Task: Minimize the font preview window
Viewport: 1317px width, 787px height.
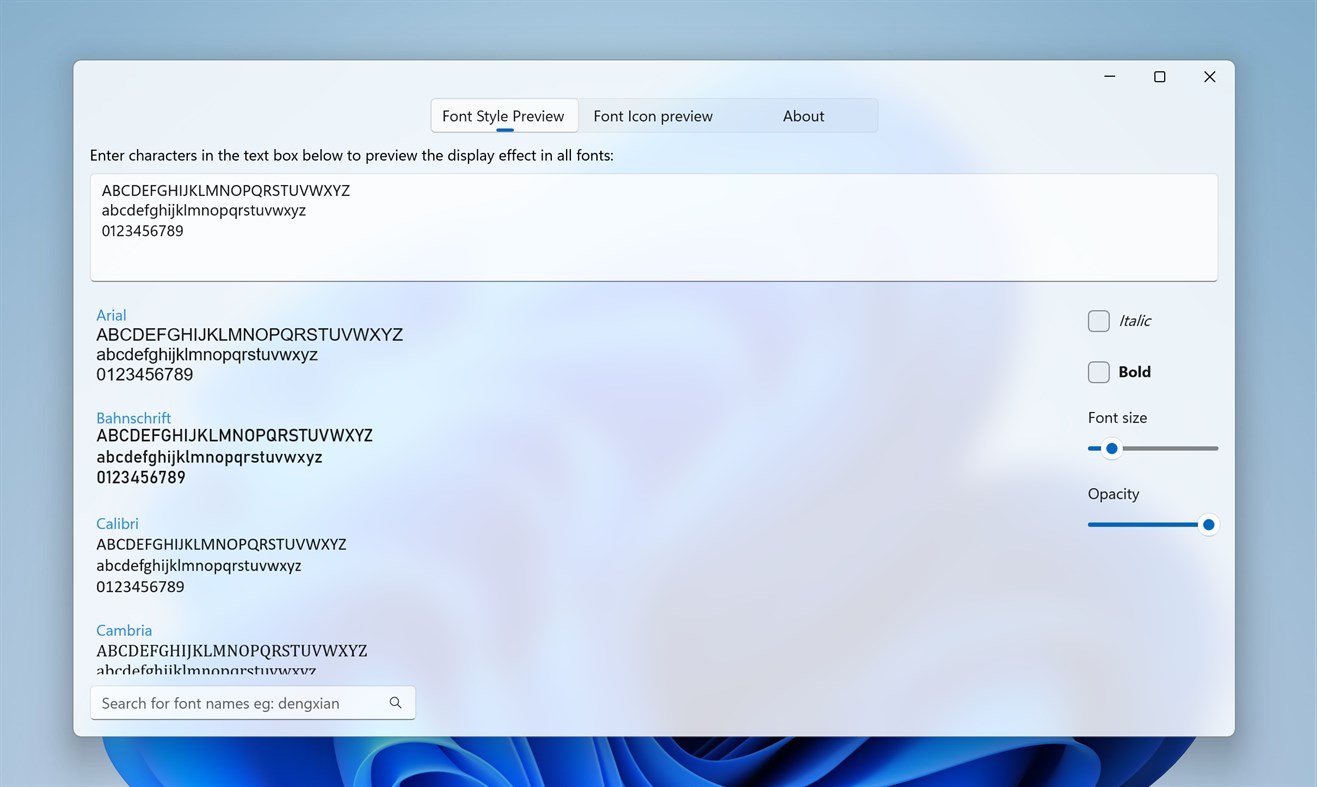Action: (1110, 77)
